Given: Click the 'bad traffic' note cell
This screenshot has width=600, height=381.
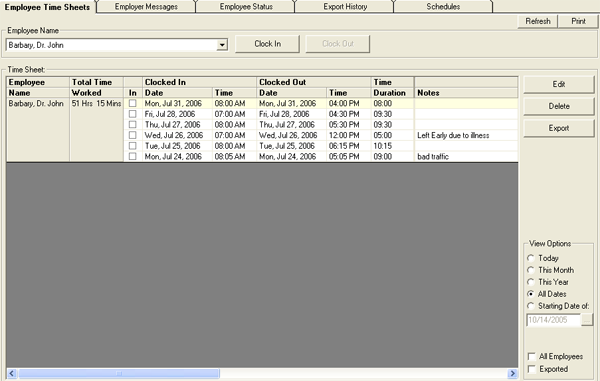Looking at the screenshot, I should coord(466,156).
